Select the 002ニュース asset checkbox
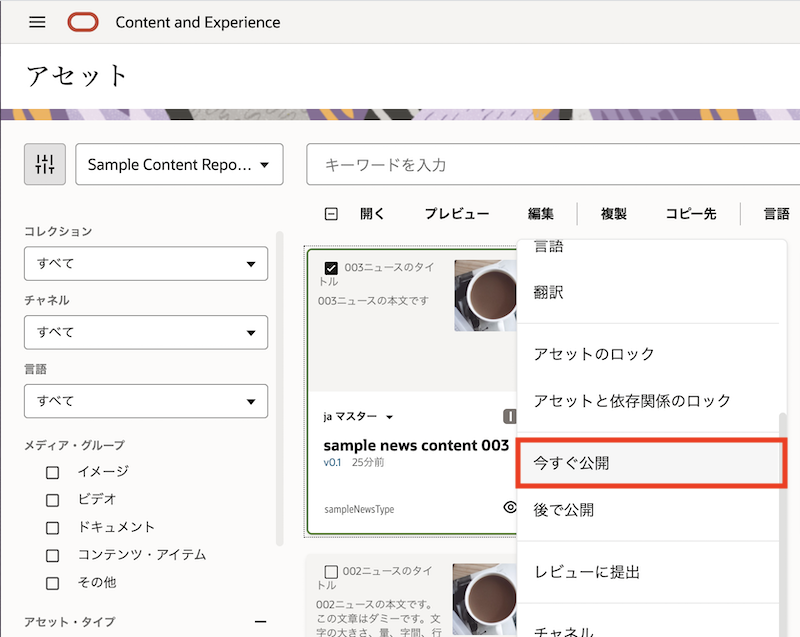Screen dimensions: 800x637 pos(331,572)
